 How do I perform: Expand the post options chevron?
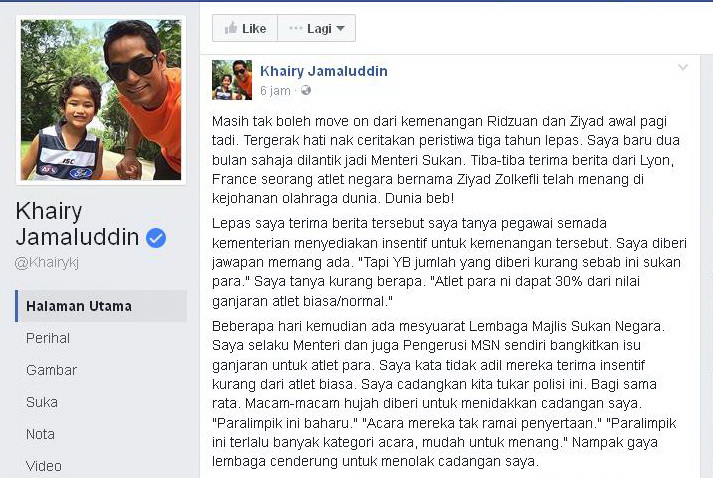click(683, 68)
